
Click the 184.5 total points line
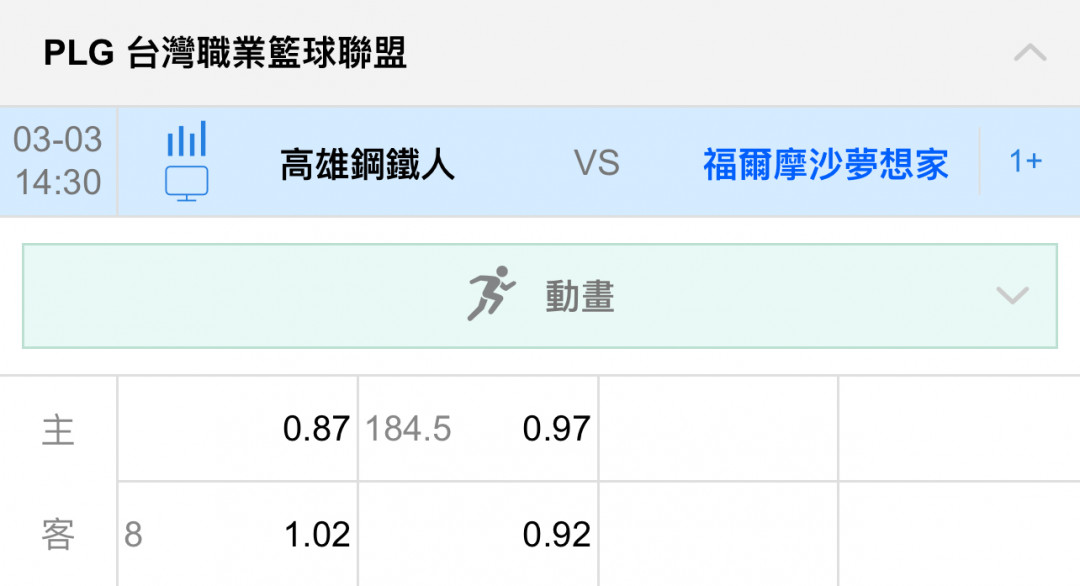pos(408,429)
